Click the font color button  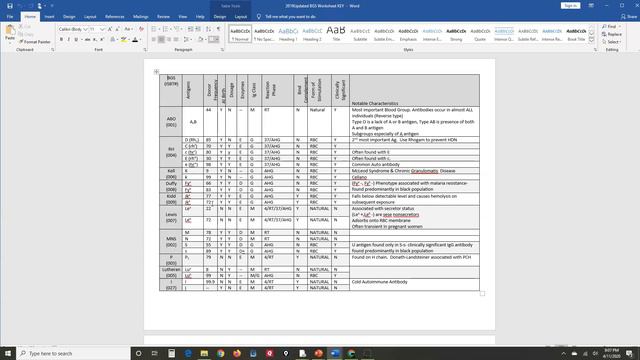(135, 40)
